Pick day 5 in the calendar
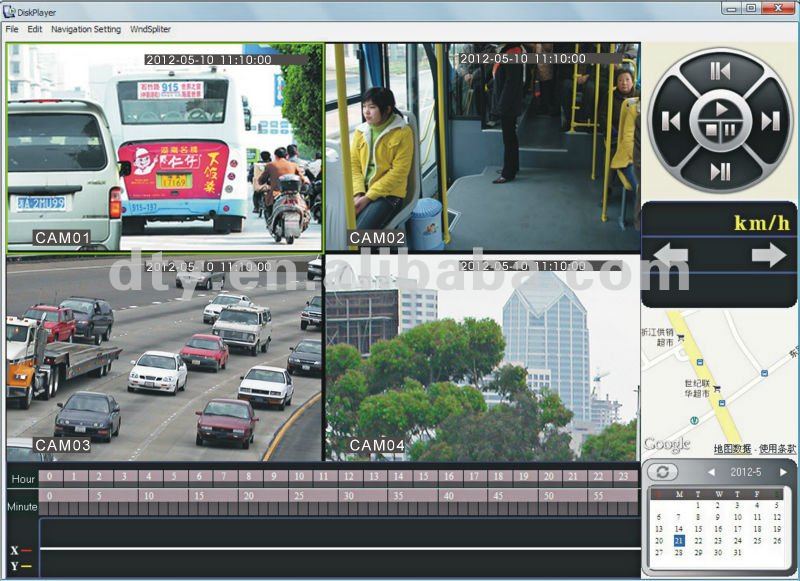 point(777,506)
